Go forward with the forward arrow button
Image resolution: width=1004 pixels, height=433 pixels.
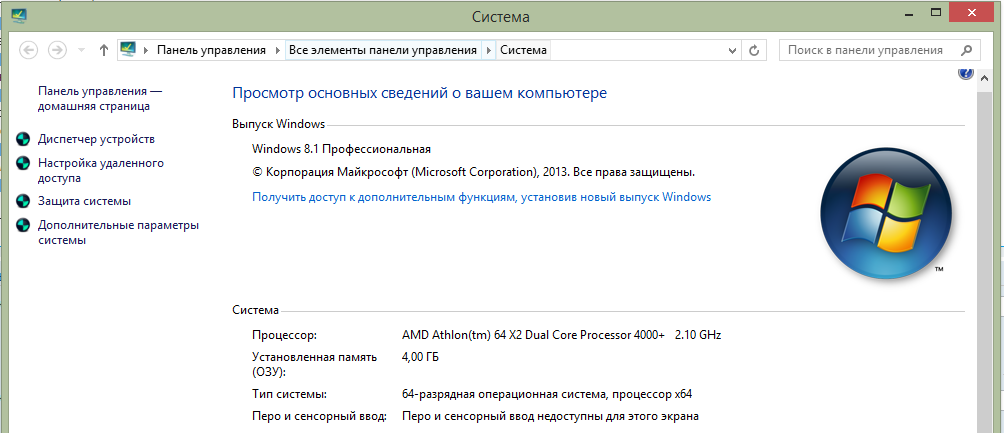pyautogui.click(x=58, y=50)
